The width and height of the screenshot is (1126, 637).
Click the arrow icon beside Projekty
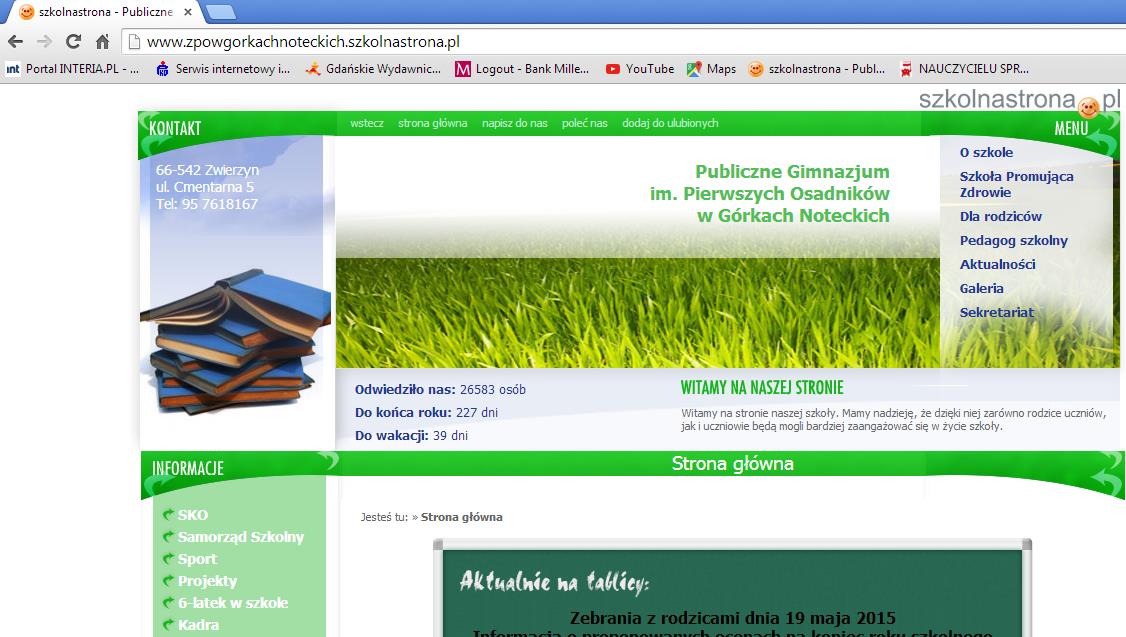(x=169, y=580)
